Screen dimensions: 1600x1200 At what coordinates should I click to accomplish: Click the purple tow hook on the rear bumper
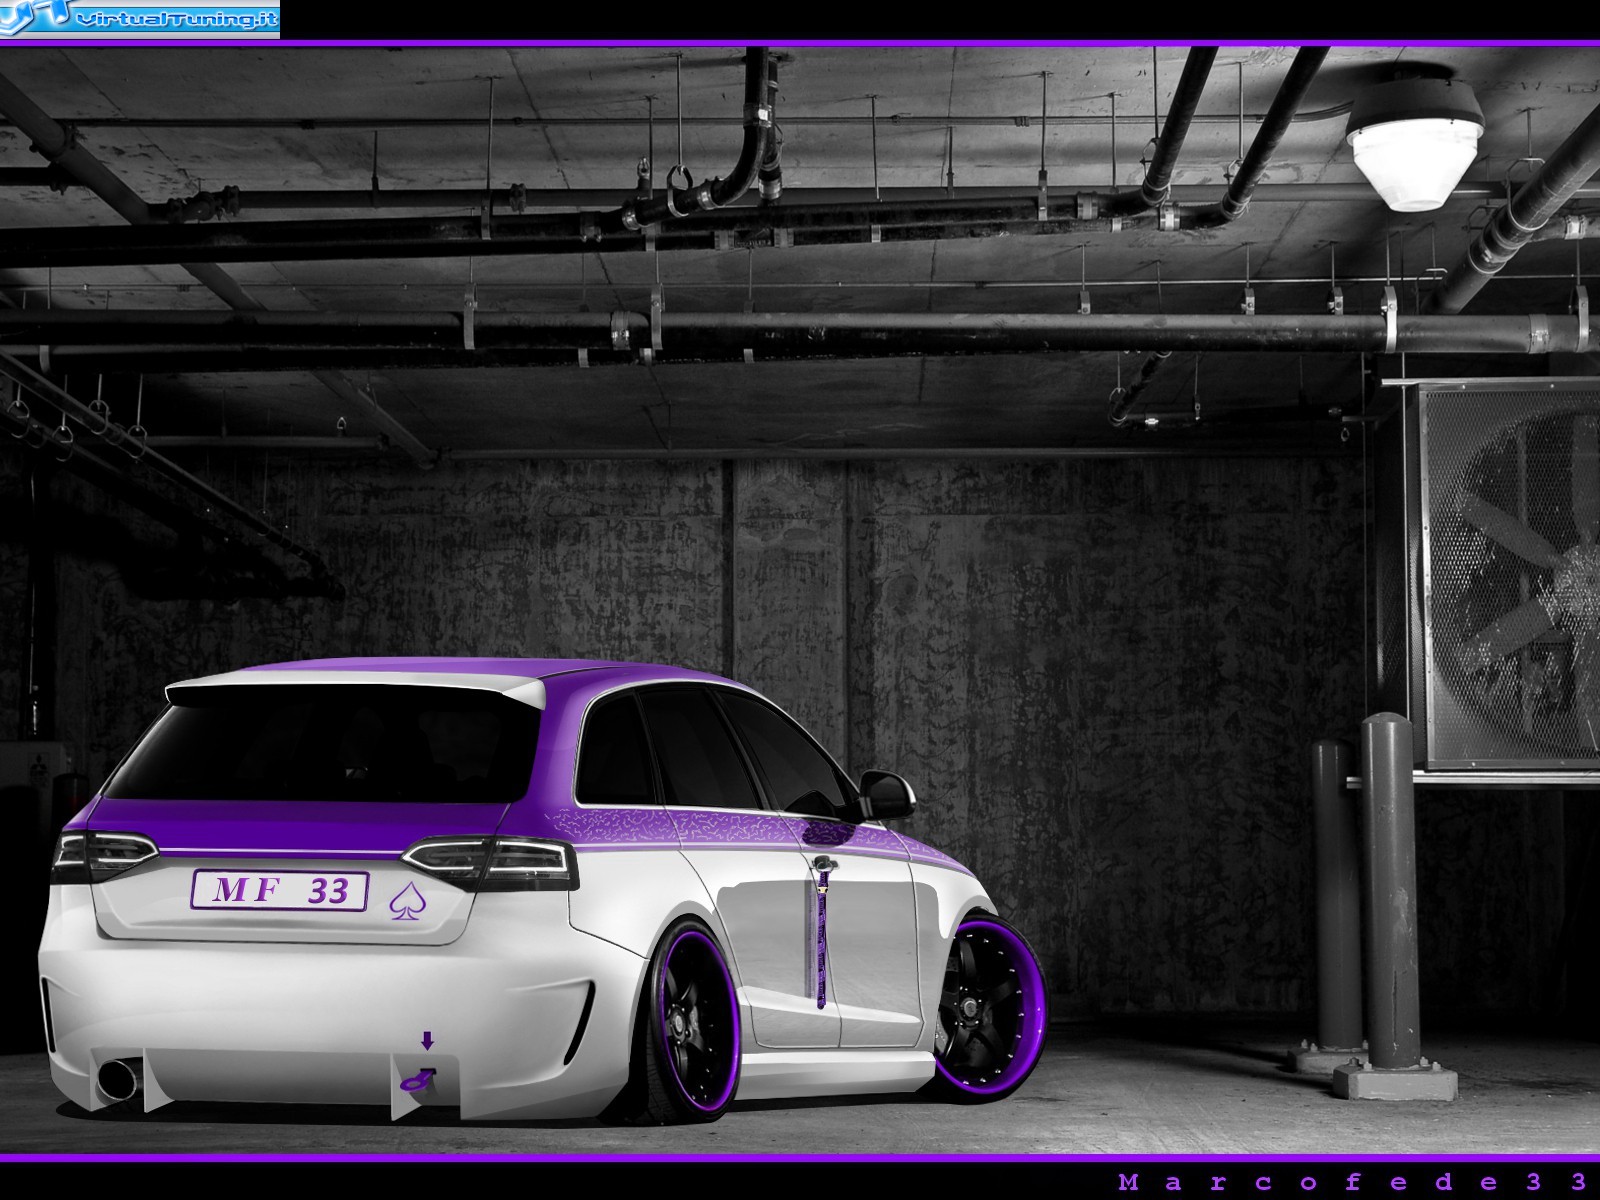point(417,1079)
